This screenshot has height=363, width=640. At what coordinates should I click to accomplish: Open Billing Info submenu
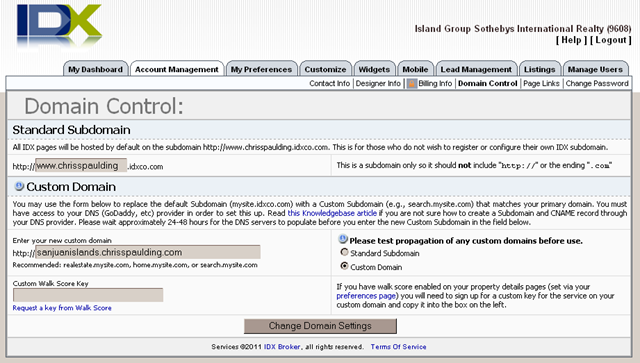[x=435, y=83]
